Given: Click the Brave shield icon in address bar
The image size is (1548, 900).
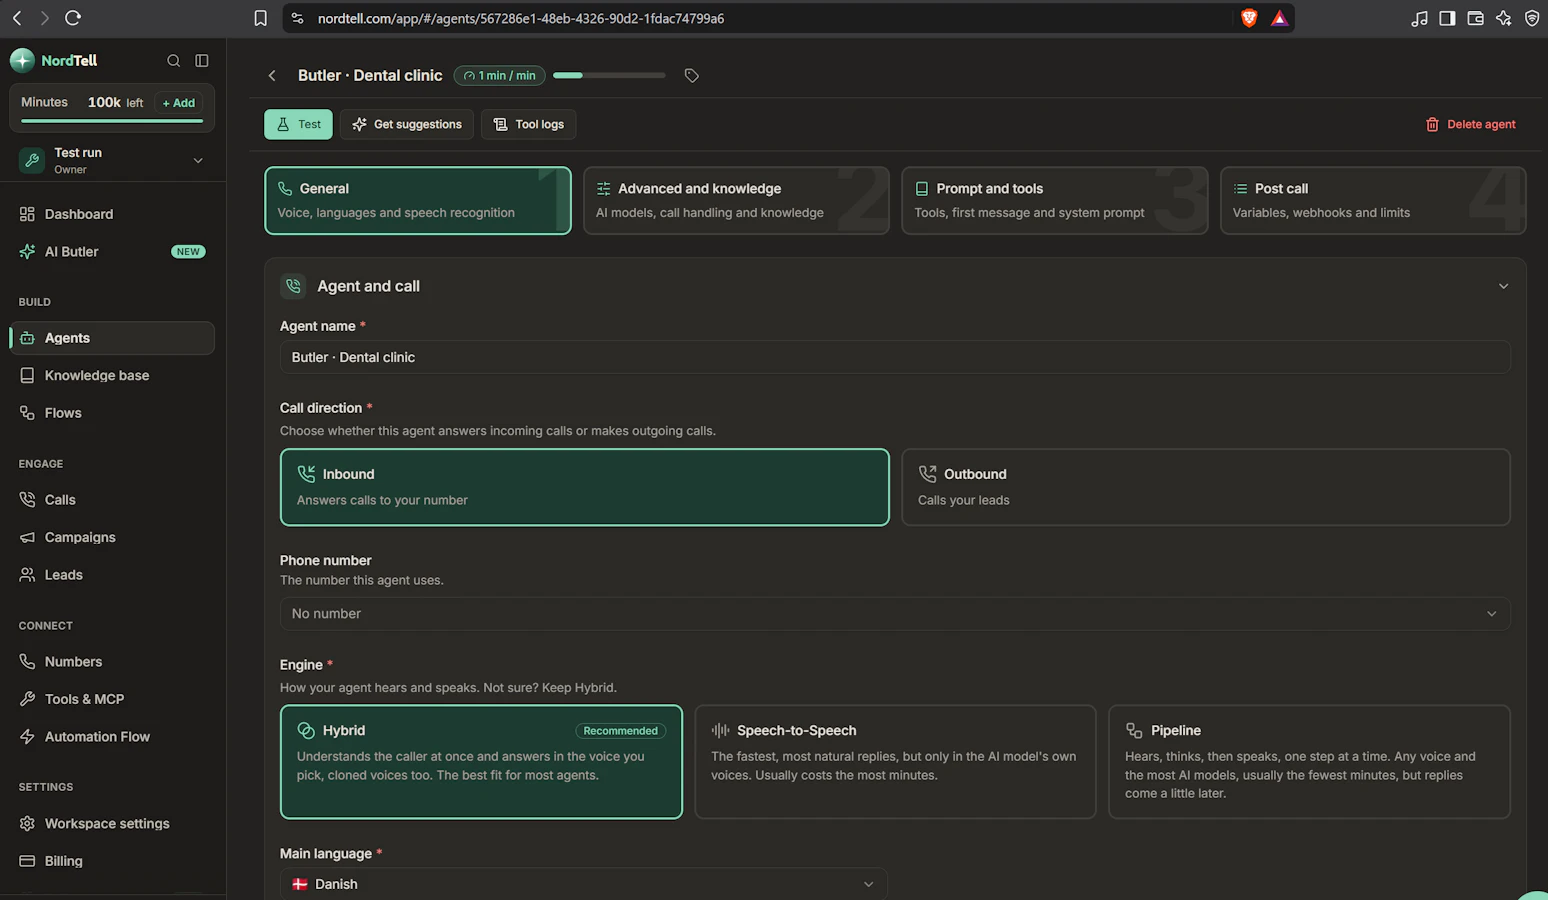Looking at the screenshot, I should 1249,18.
